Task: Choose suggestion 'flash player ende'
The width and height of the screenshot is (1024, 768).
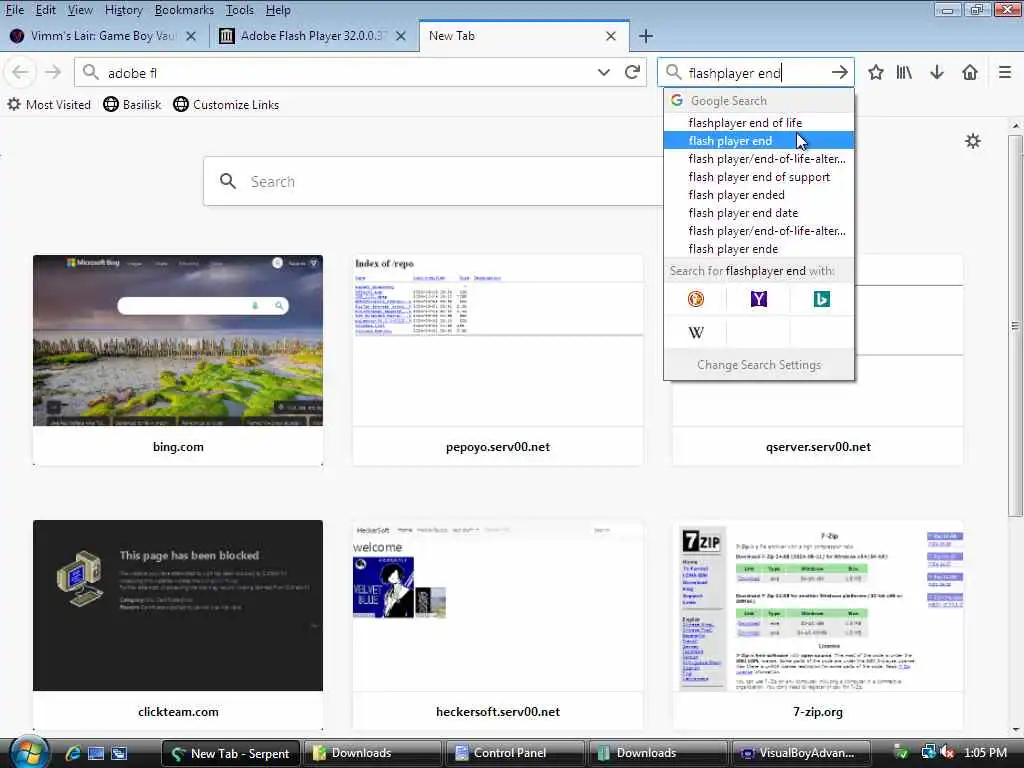Action: pyautogui.click(x=759, y=249)
